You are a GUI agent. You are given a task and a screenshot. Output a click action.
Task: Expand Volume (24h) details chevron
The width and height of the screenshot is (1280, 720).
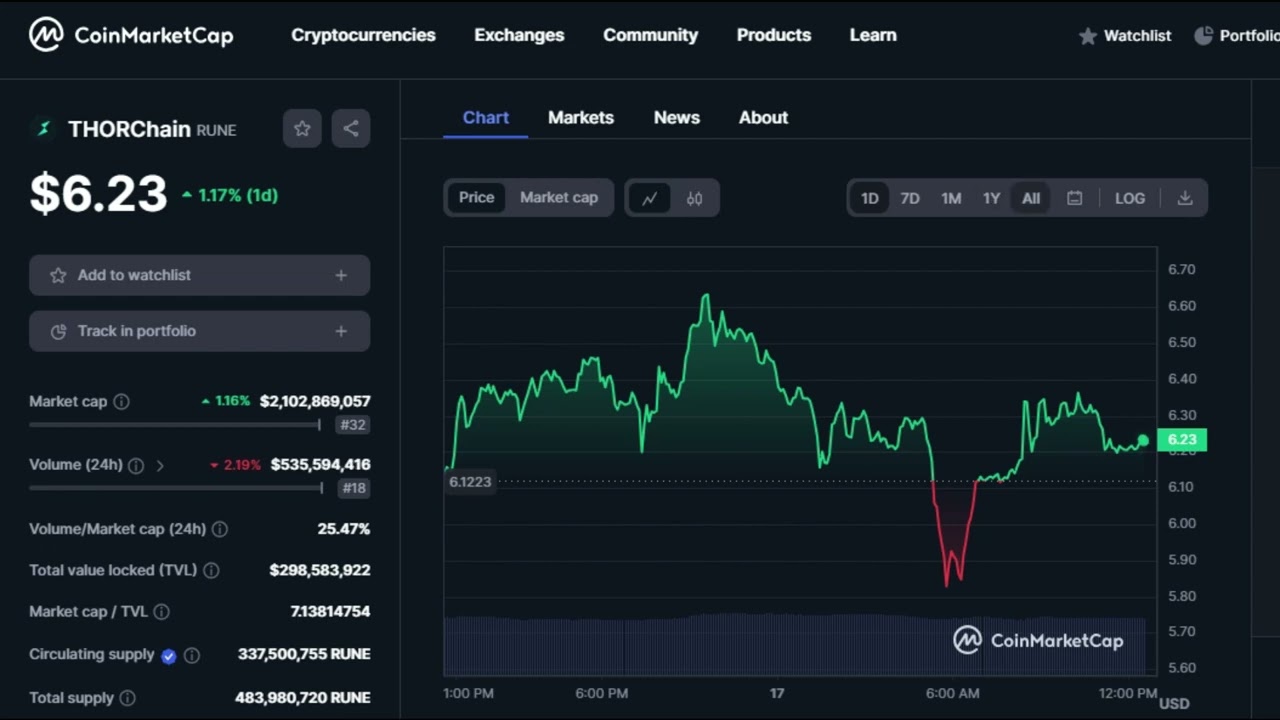160,465
